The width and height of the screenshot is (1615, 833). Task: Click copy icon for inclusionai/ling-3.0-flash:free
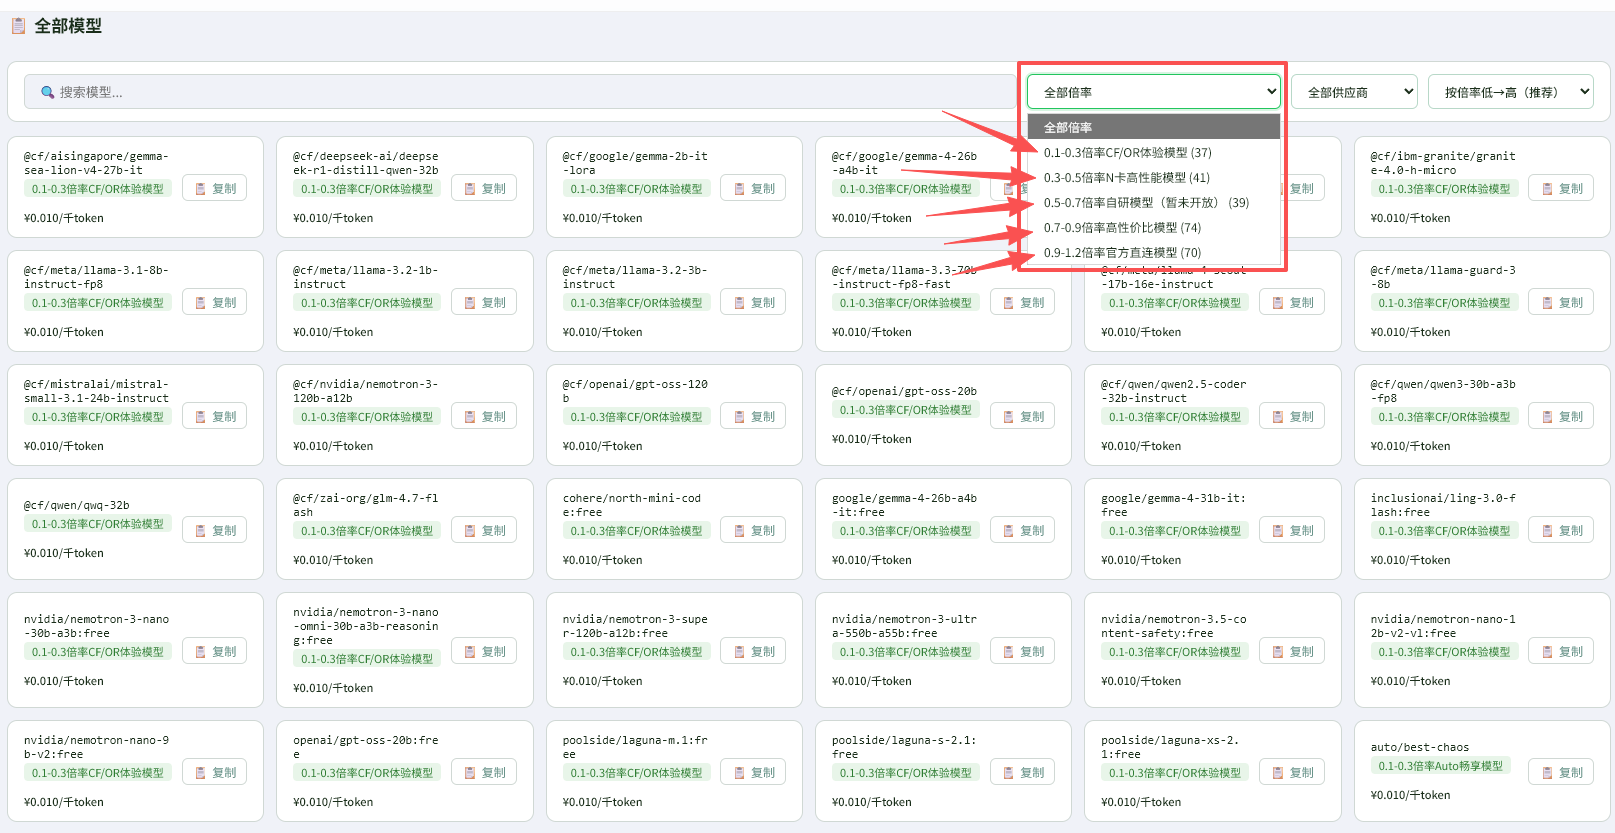pos(1548,531)
